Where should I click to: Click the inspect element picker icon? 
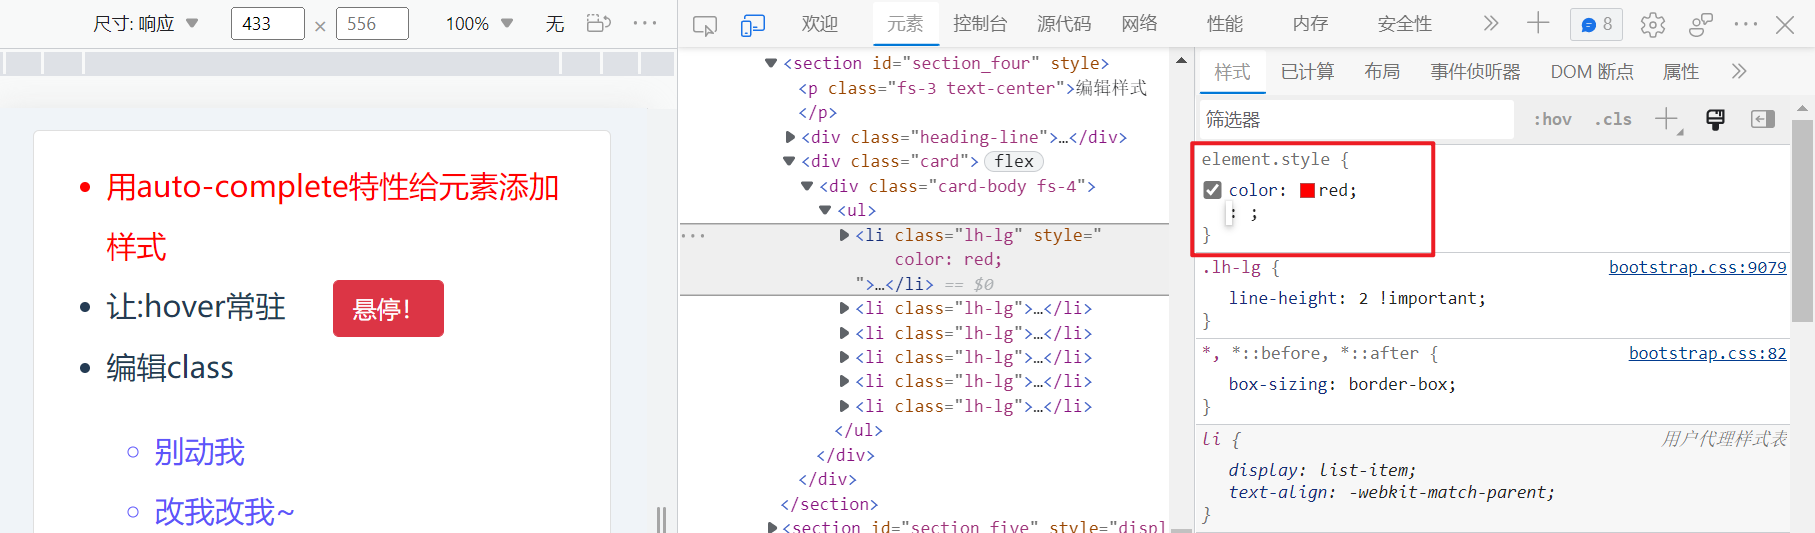pos(705,25)
